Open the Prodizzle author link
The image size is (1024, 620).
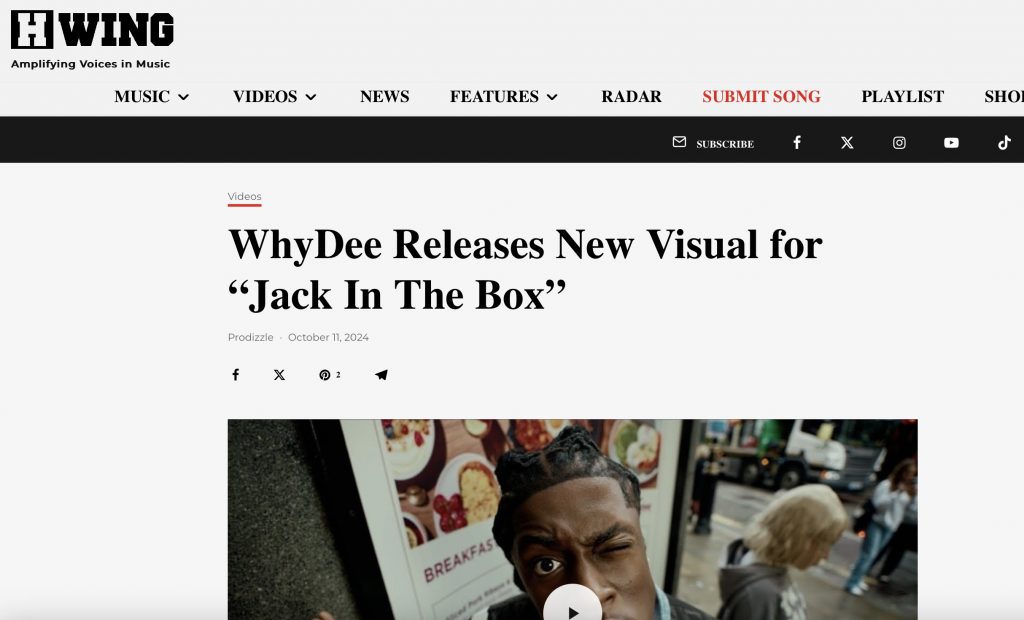[251, 337]
